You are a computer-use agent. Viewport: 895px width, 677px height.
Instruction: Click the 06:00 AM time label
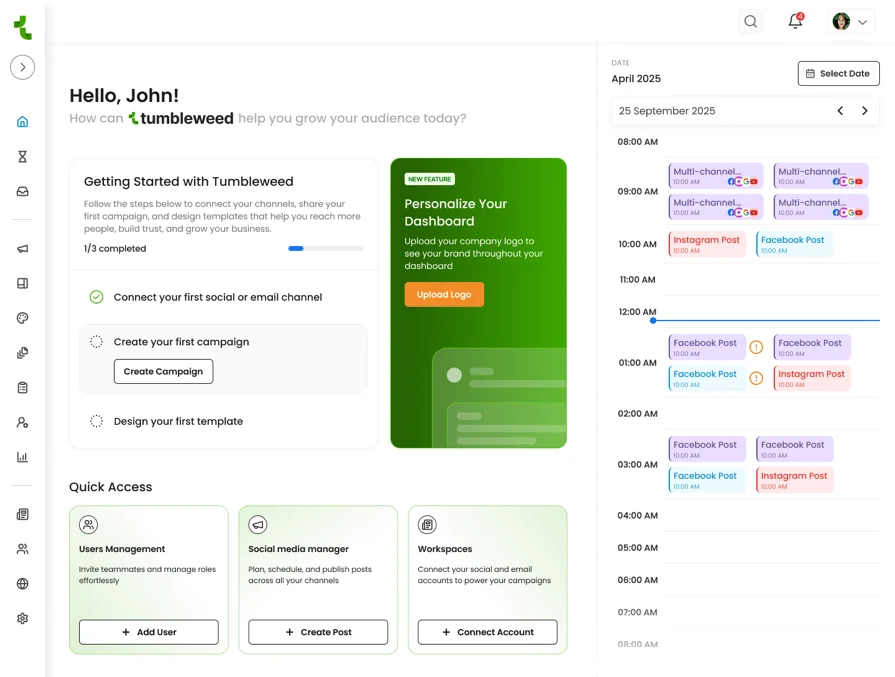[638, 580]
